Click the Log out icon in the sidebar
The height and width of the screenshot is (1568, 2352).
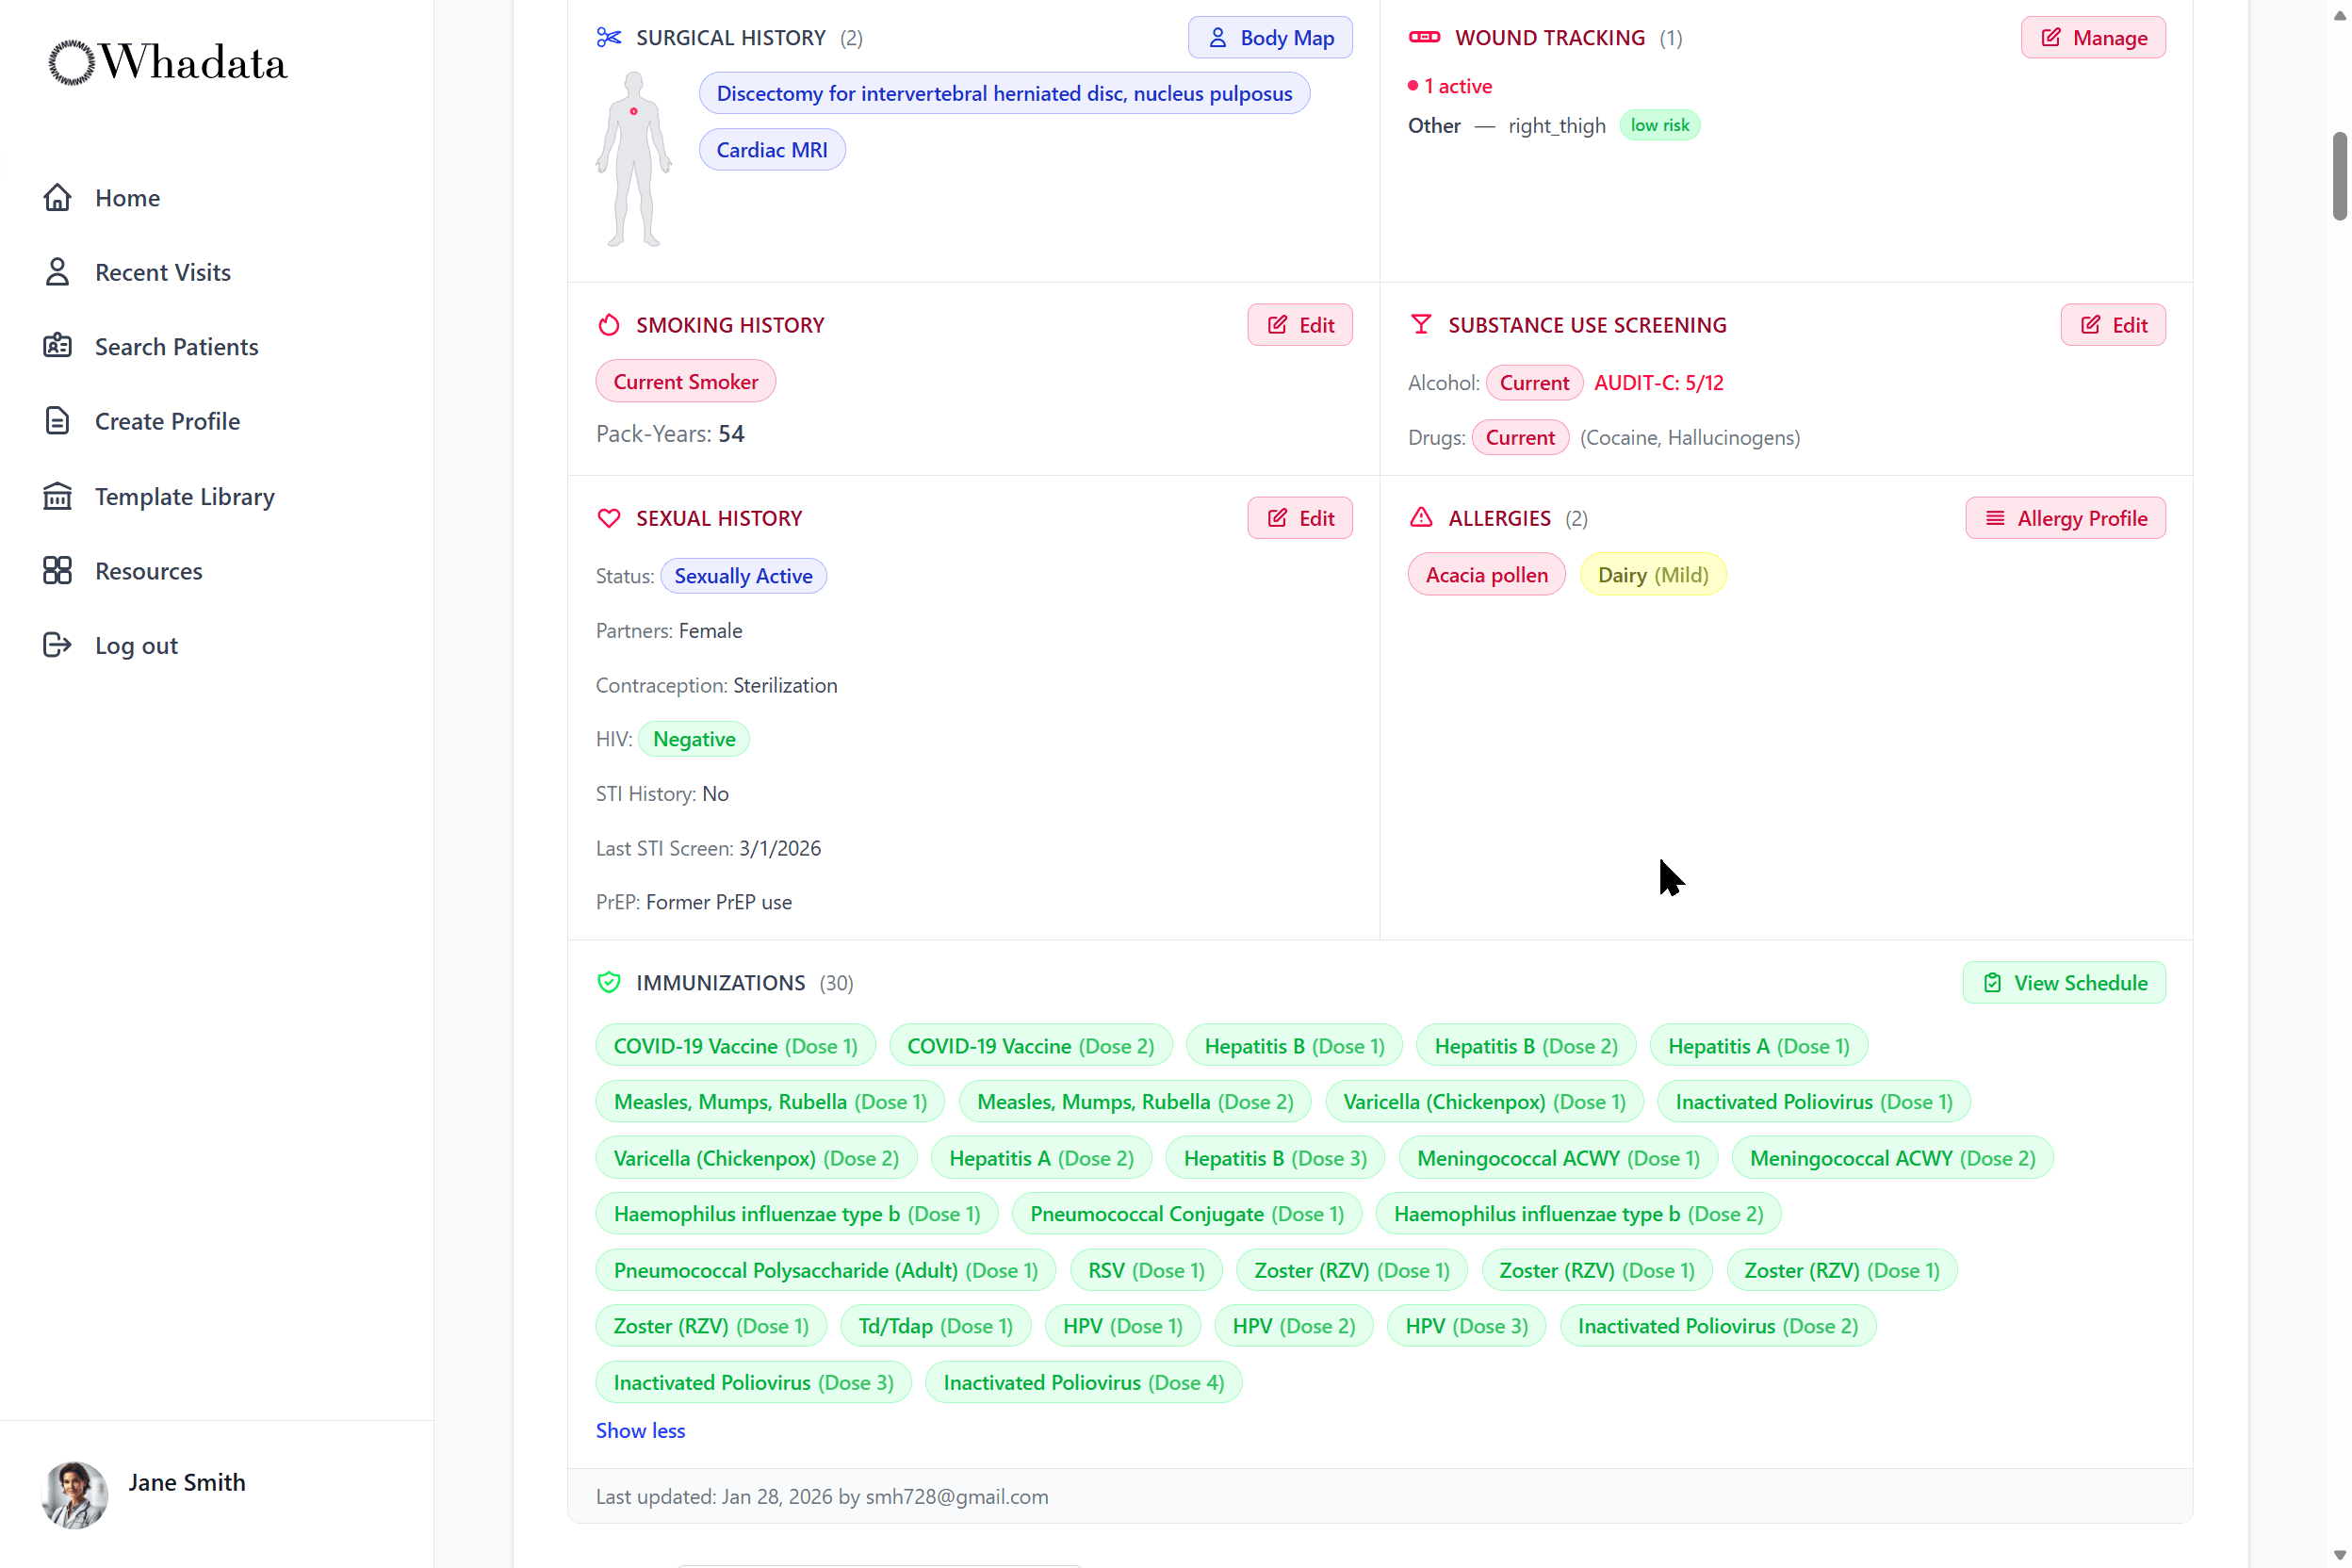point(57,645)
